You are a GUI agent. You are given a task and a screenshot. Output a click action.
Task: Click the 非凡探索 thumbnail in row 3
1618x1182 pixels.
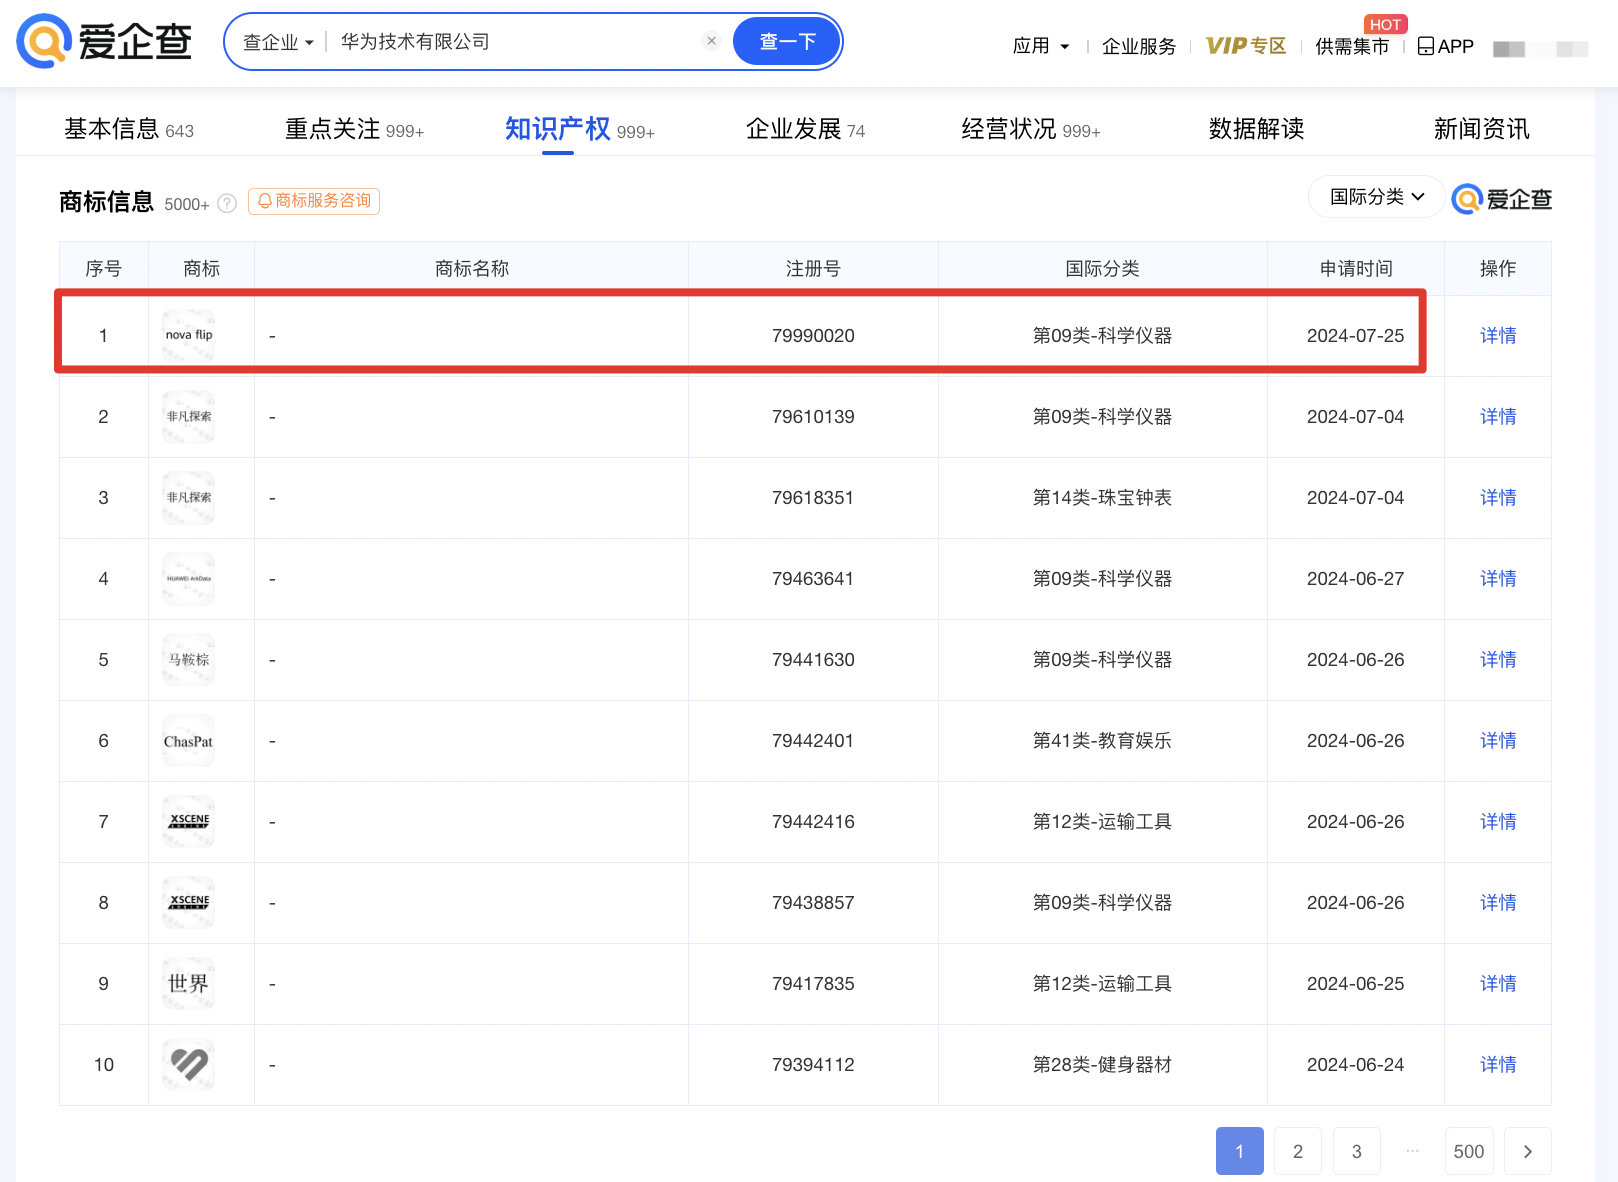pyautogui.click(x=189, y=497)
